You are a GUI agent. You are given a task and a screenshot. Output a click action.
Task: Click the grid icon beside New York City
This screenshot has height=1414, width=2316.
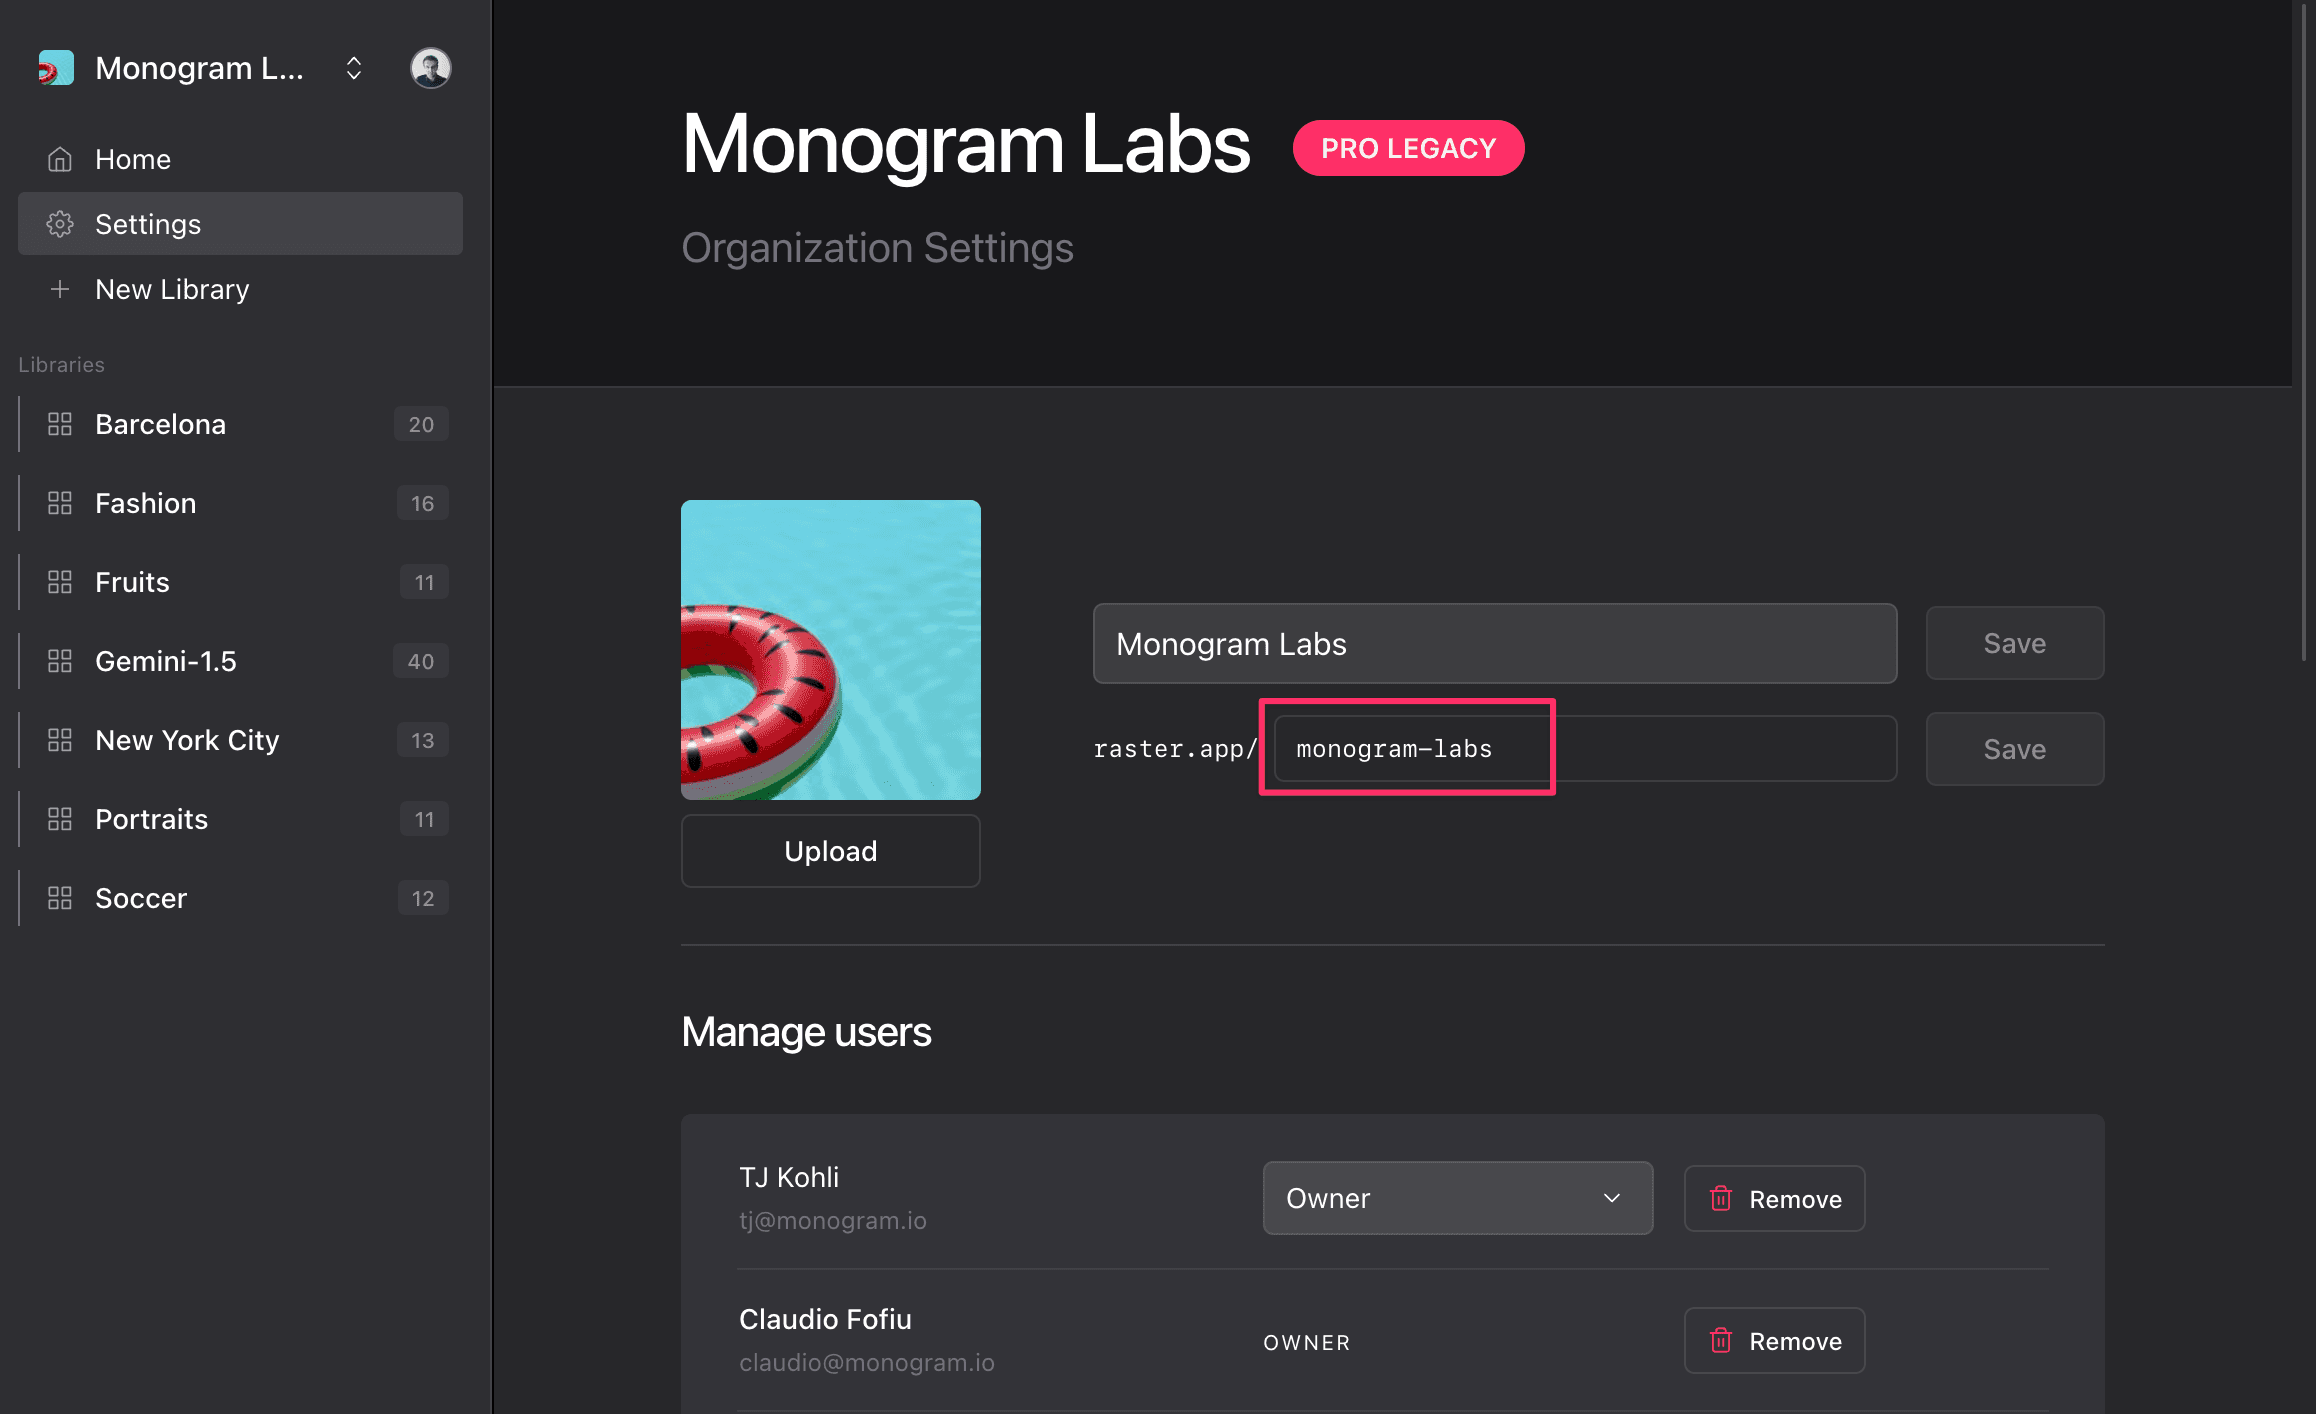pyautogui.click(x=60, y=740)
